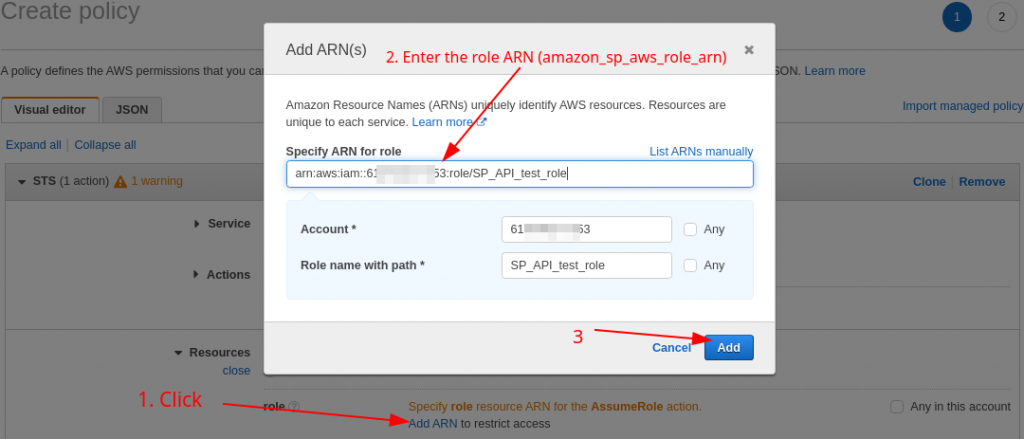Focus the Specify ARN for role field

pos(520,174)
